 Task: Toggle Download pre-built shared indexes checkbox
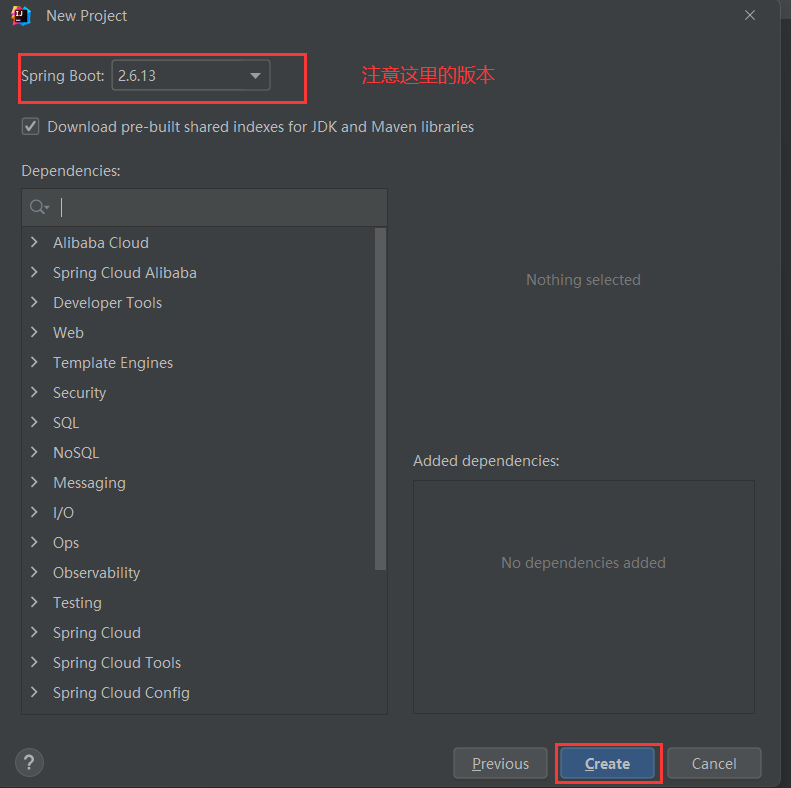pyautogui.click(x=30, y=126)
